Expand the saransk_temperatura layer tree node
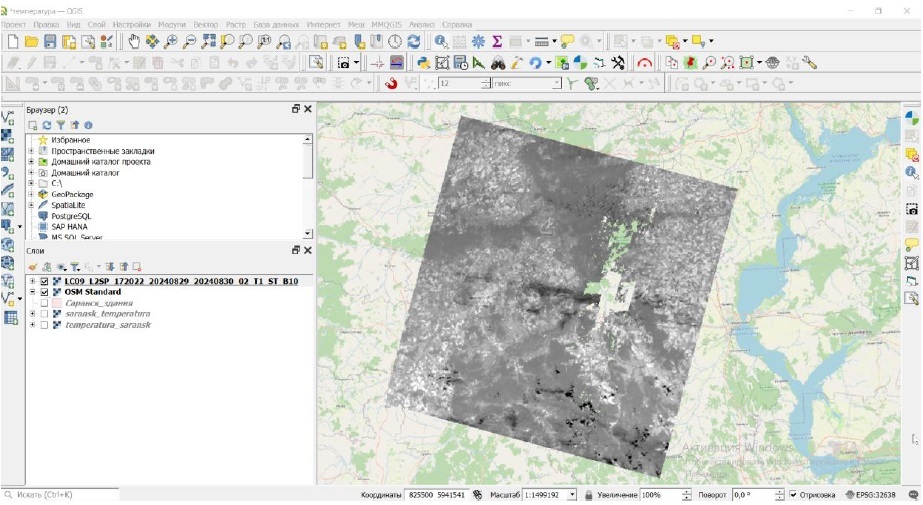 (32, 314)
